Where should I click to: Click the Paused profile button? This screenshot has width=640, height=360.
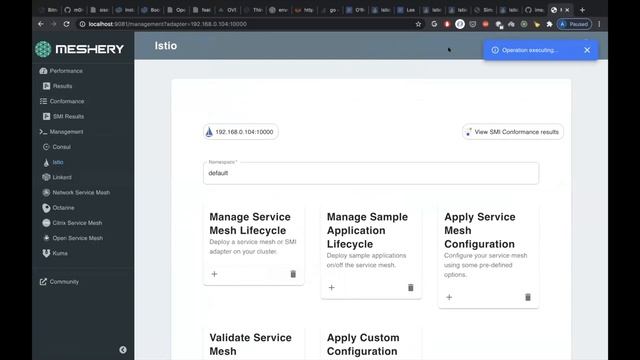pyautogui.click(x=574, y=24)
